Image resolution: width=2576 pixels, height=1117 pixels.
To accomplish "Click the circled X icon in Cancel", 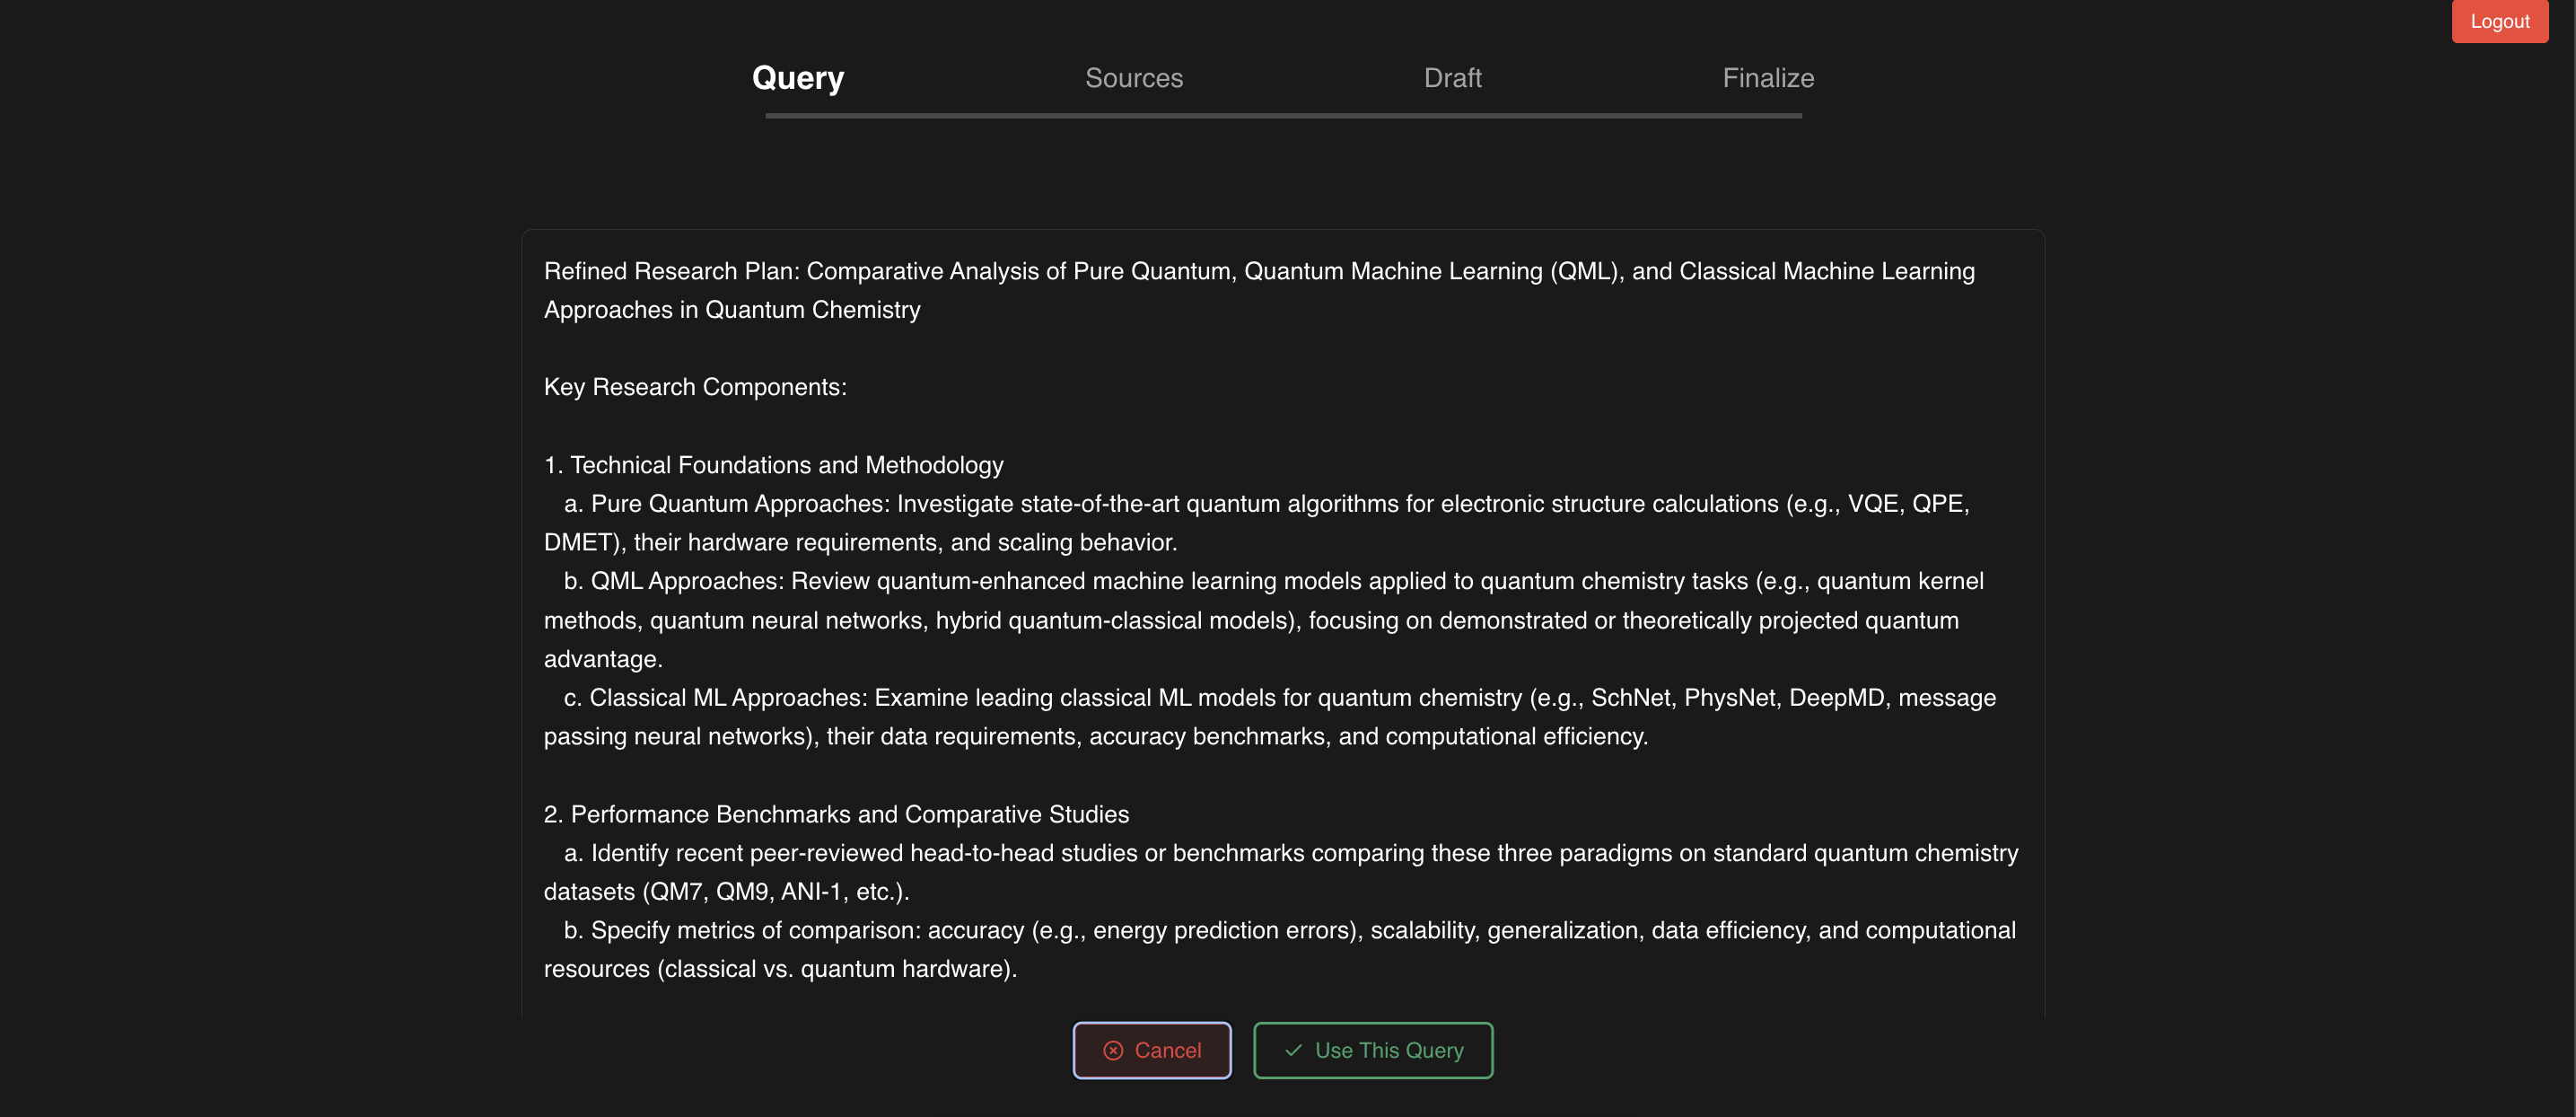I will [x=1112, y=1050].
